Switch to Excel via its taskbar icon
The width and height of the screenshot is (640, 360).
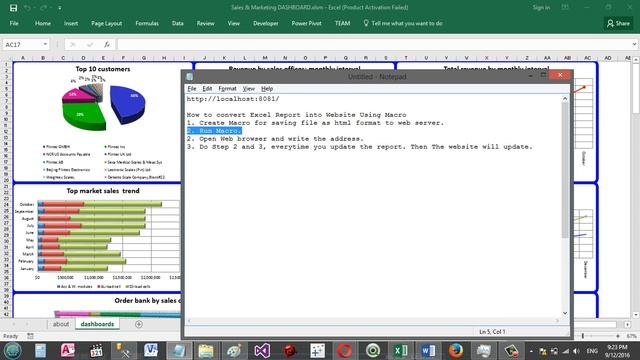pos(400,351)
